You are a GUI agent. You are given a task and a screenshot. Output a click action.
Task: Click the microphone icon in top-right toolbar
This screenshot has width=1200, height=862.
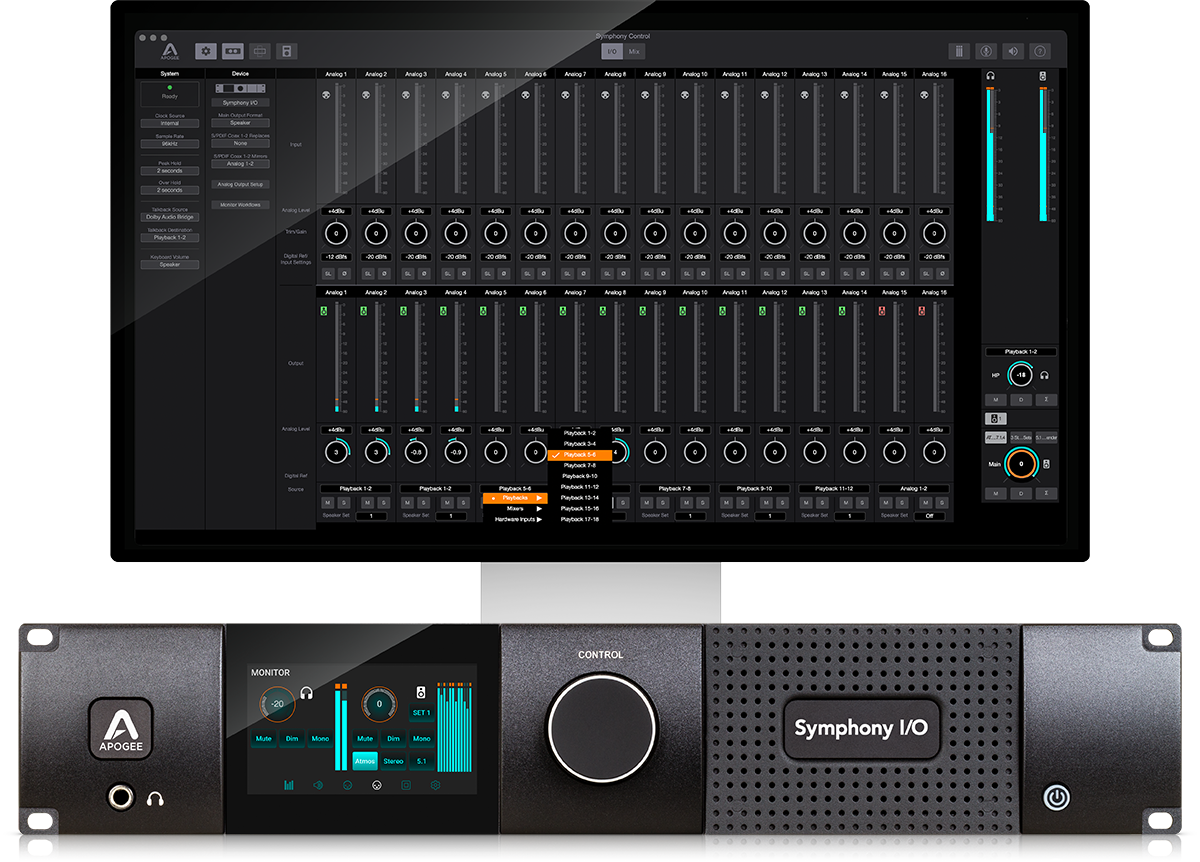pyautogui.click(x=985, y=51)
